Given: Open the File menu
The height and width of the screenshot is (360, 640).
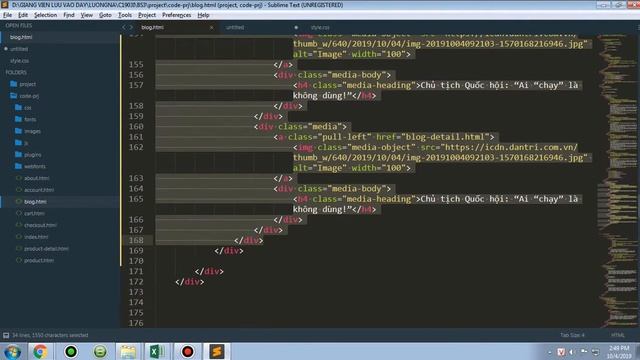Looking at the screenshot, I should 7,15.
